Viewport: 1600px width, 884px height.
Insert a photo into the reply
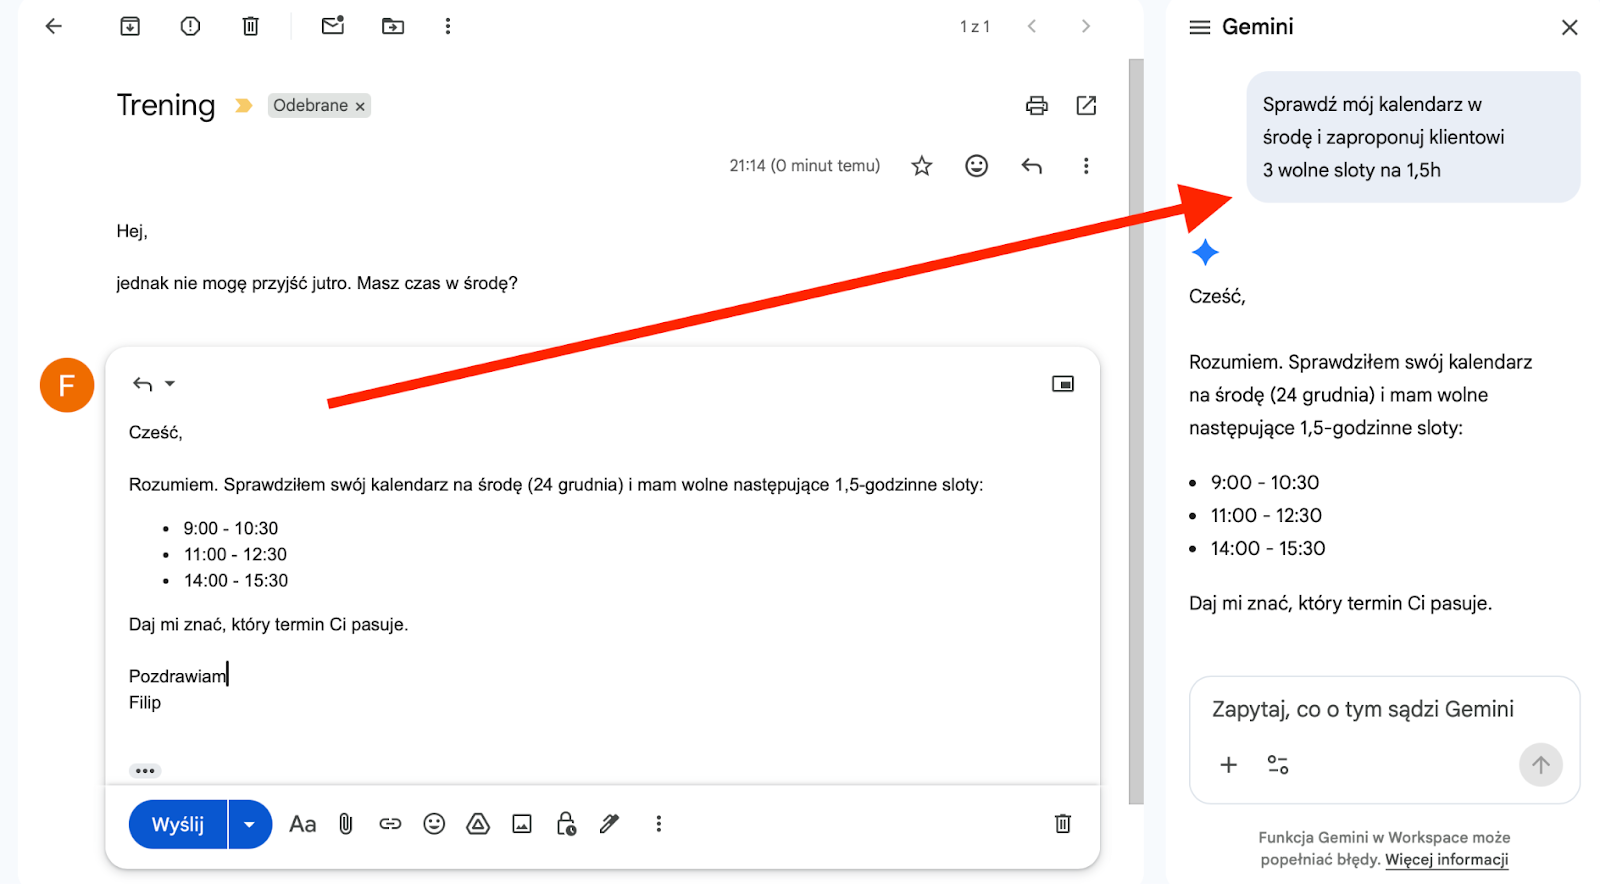click(522, 824)
